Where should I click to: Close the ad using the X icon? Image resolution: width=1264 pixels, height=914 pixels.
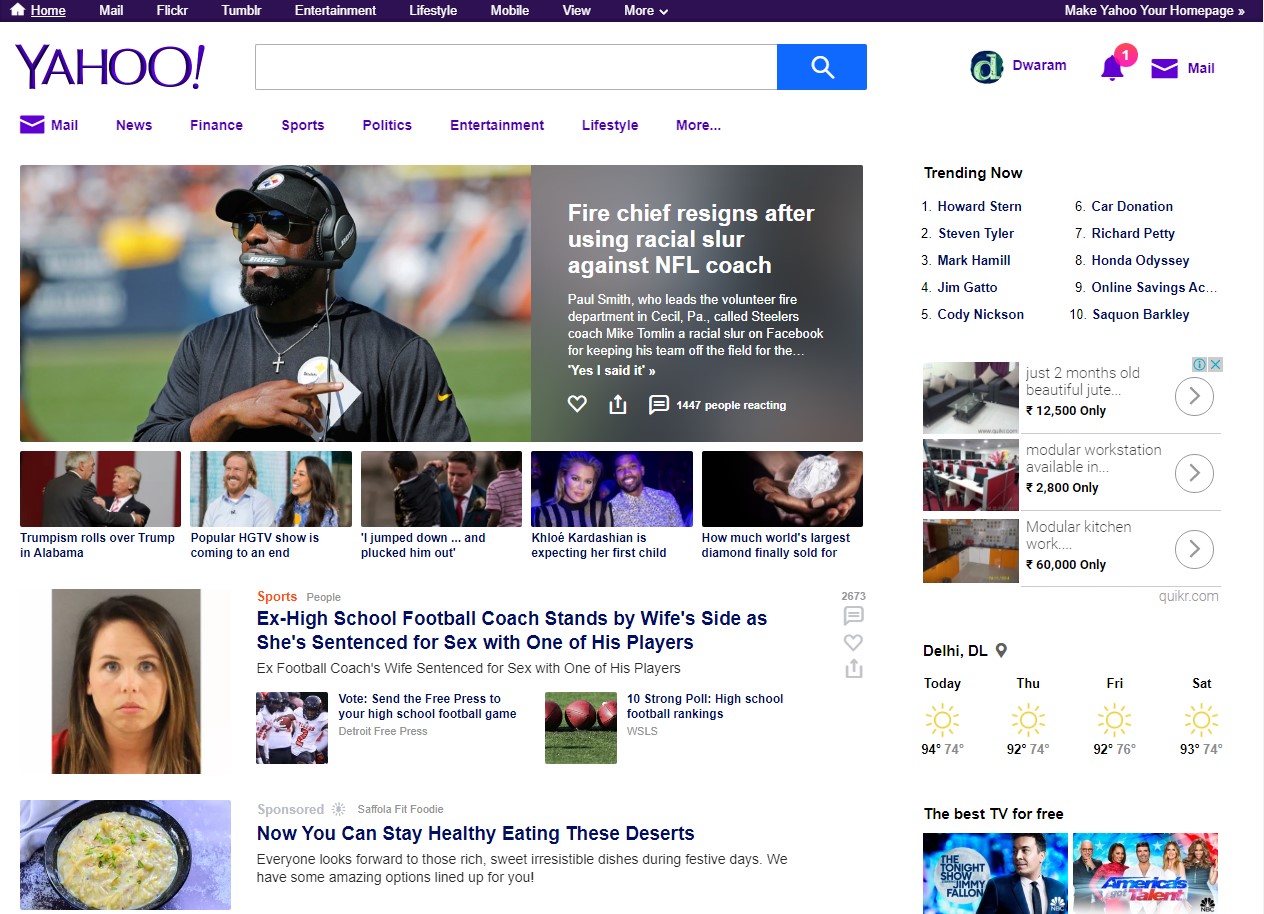click(x=1216, y=365)
